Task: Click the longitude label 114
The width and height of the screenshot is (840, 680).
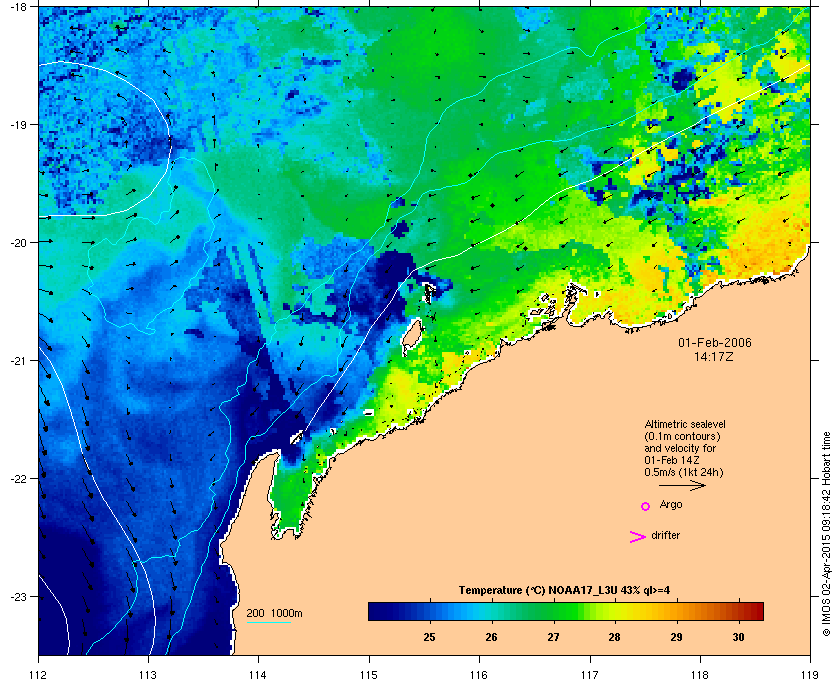Action: 258,675
